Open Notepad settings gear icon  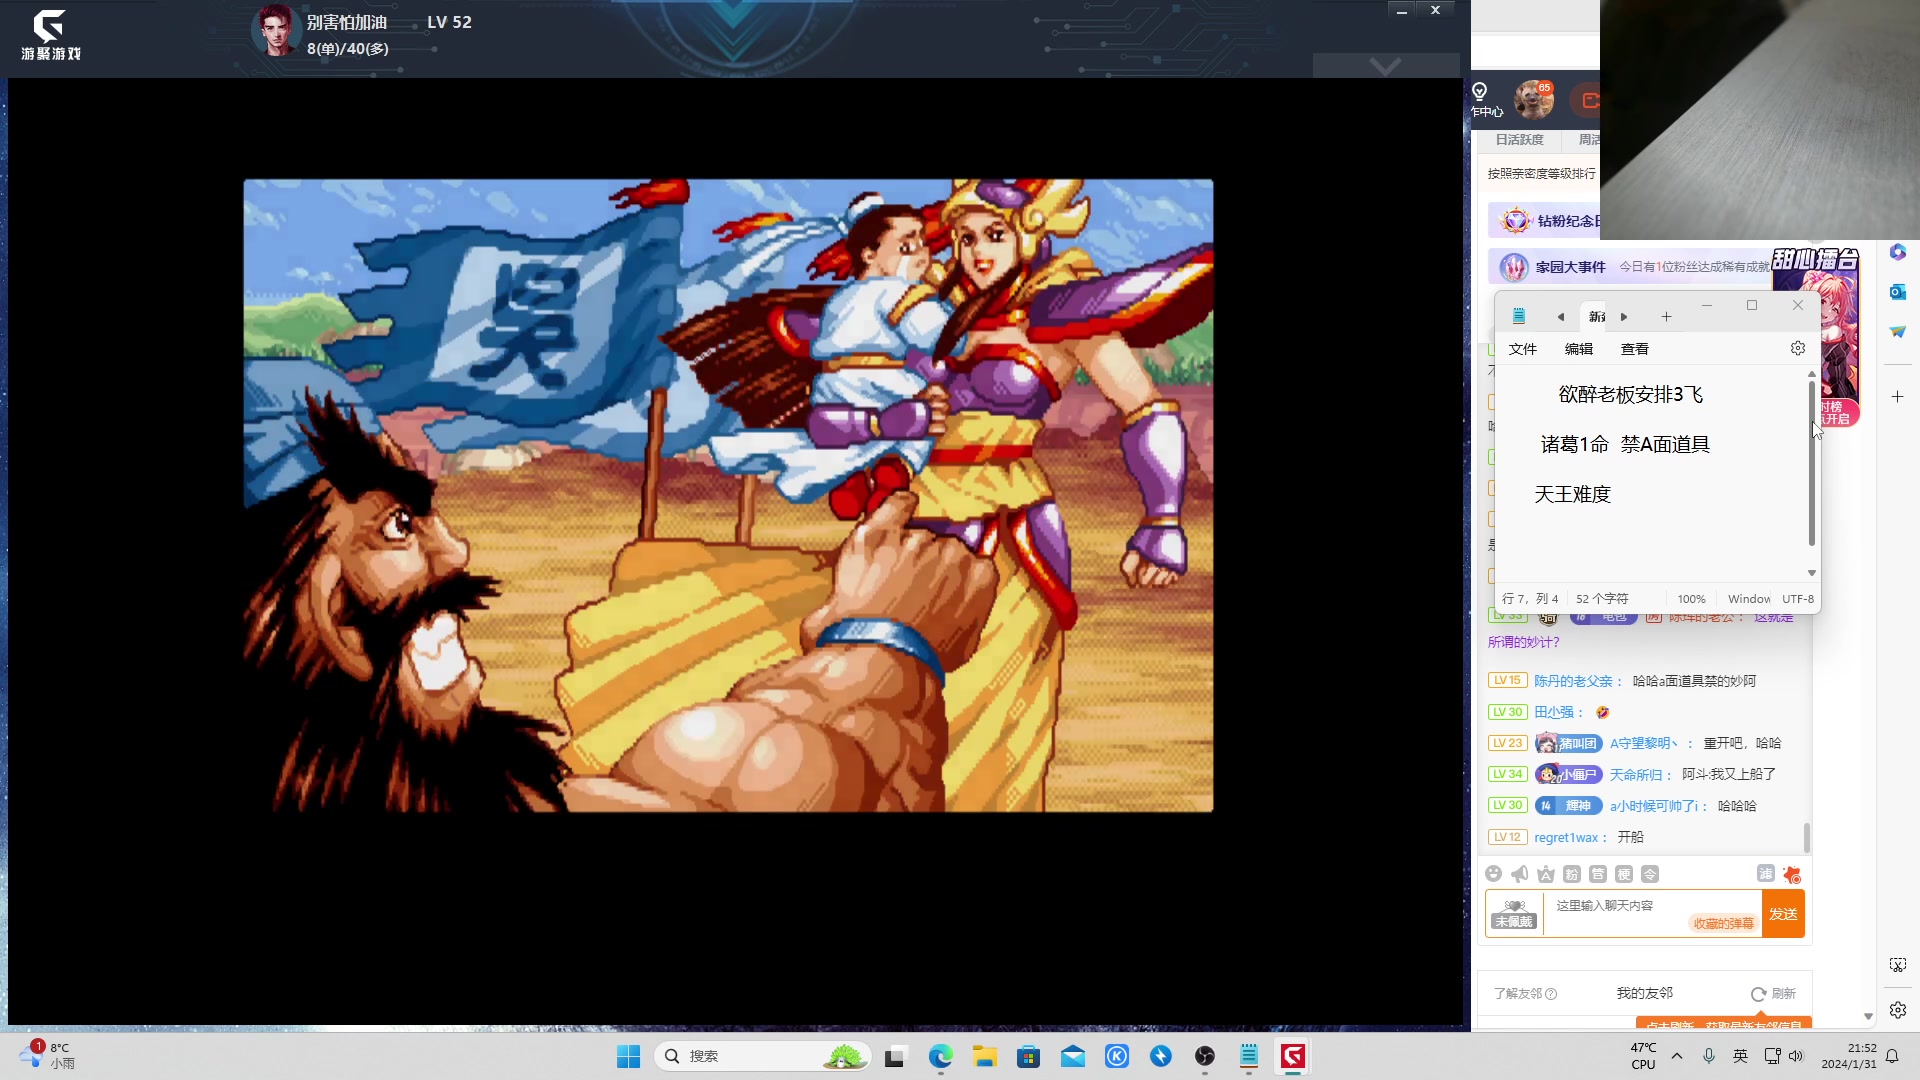(1798, 348)
